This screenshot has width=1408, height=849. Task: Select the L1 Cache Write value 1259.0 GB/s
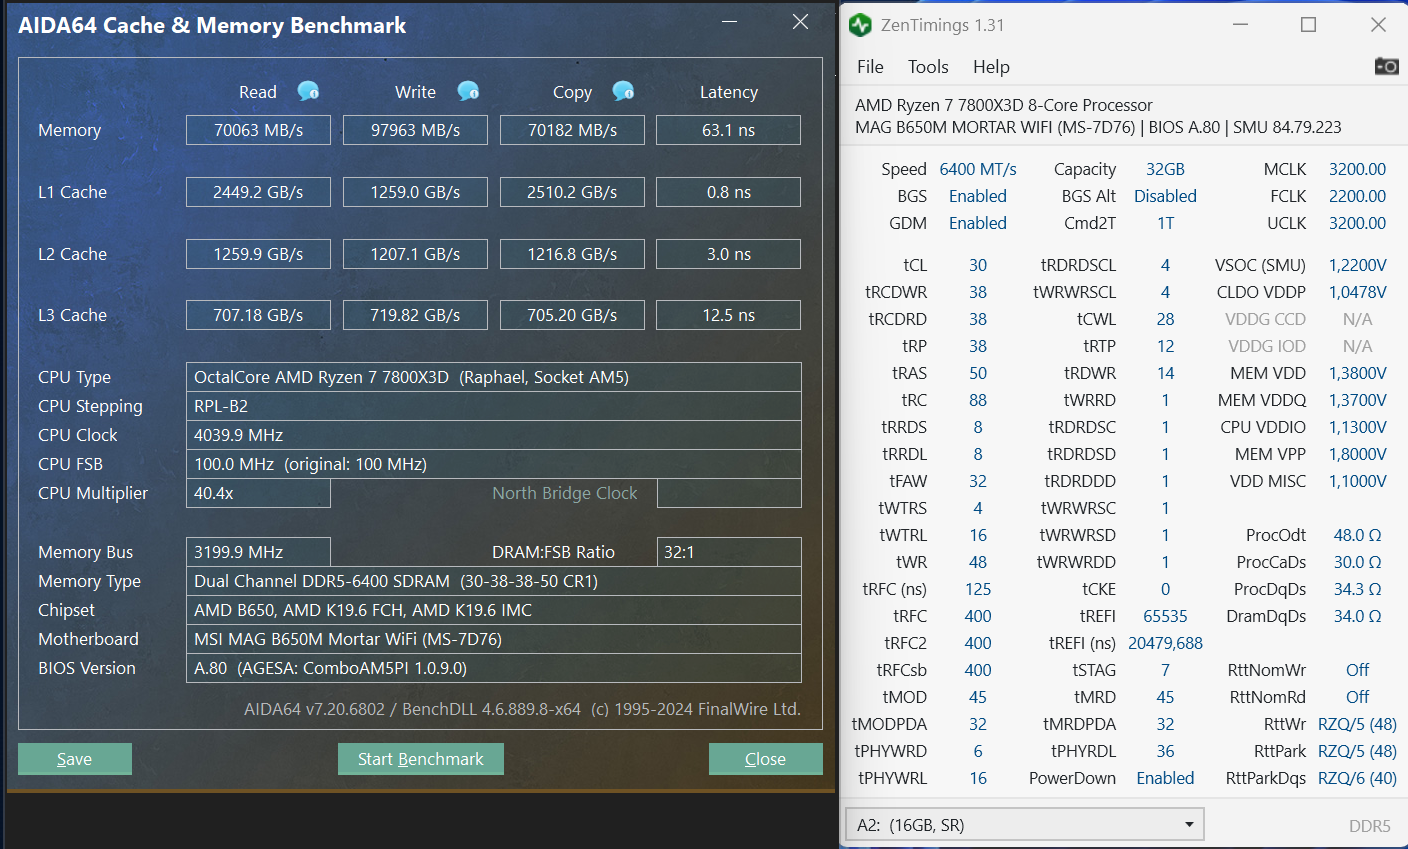(x=415, y=192)
